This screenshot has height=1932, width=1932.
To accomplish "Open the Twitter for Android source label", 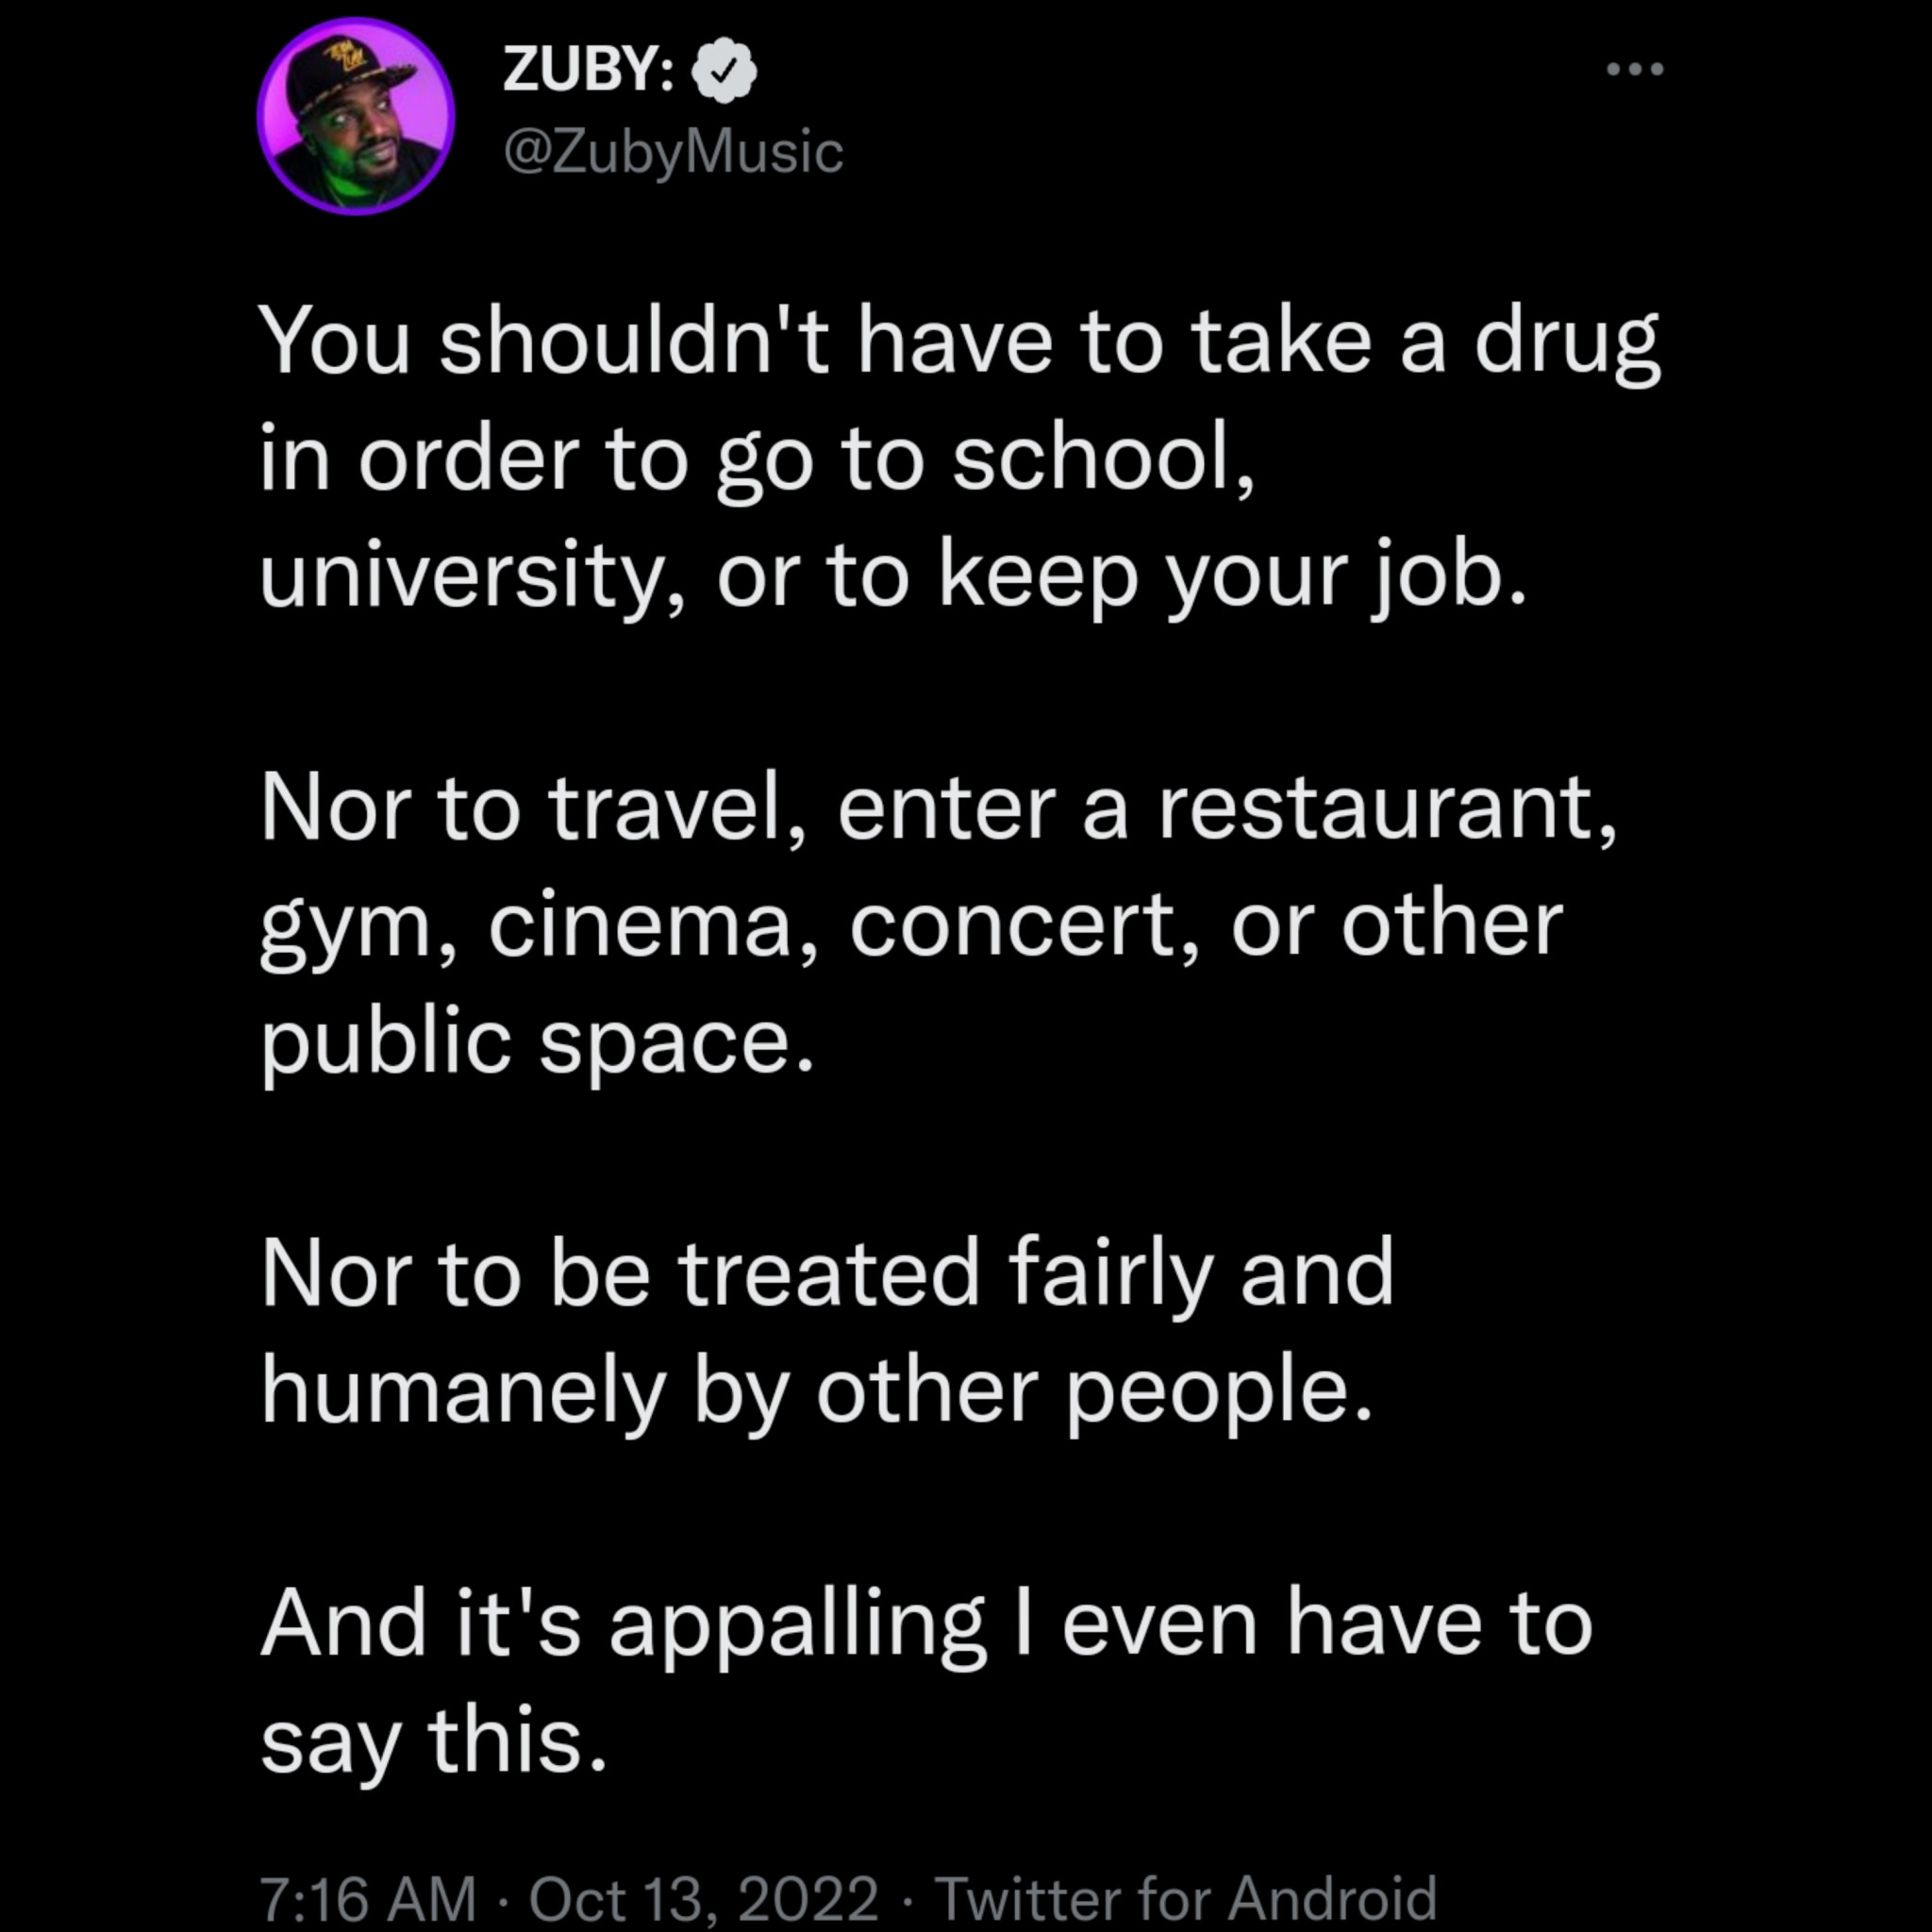I will pos(1185,1897).
